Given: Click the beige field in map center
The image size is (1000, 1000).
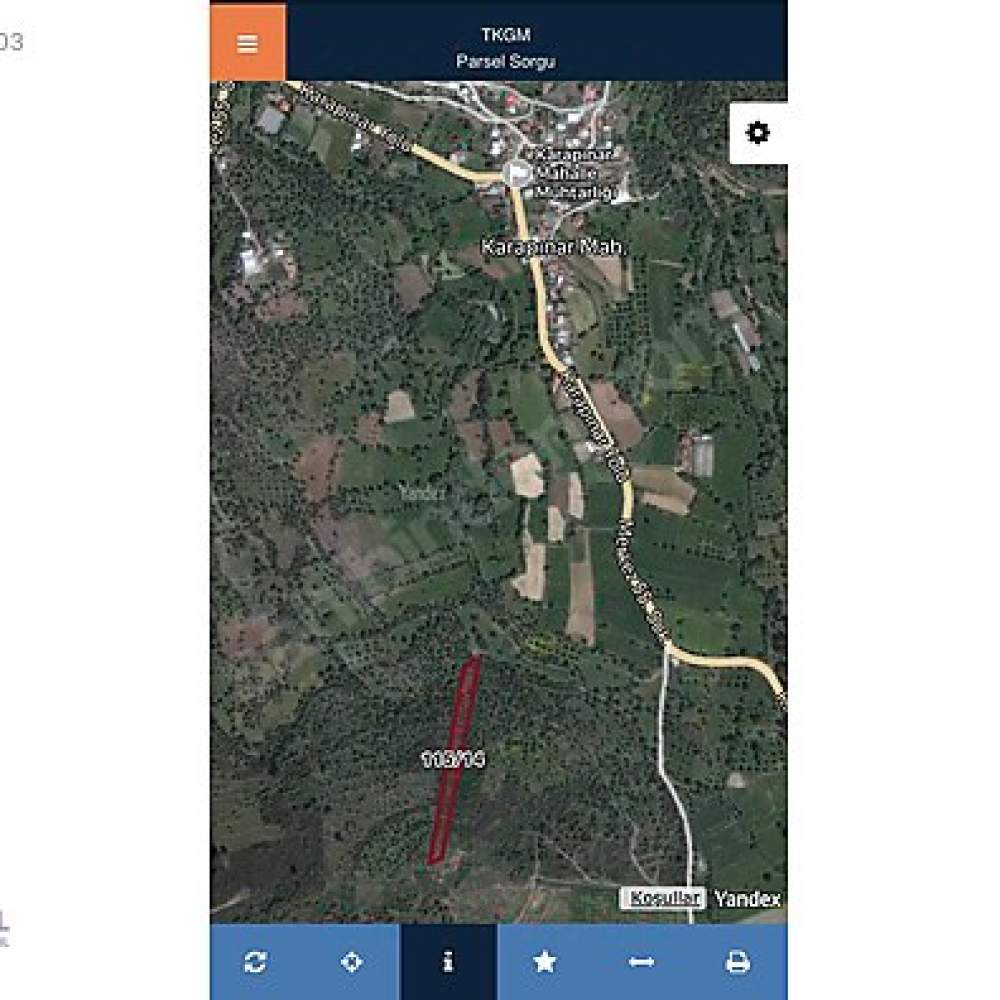Looking at the screenshot, I should click(x=527, y=475).
